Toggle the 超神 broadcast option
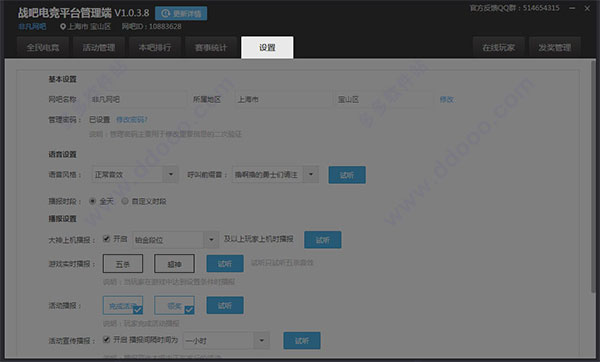The image size is (600, 362). pos(174,264)
